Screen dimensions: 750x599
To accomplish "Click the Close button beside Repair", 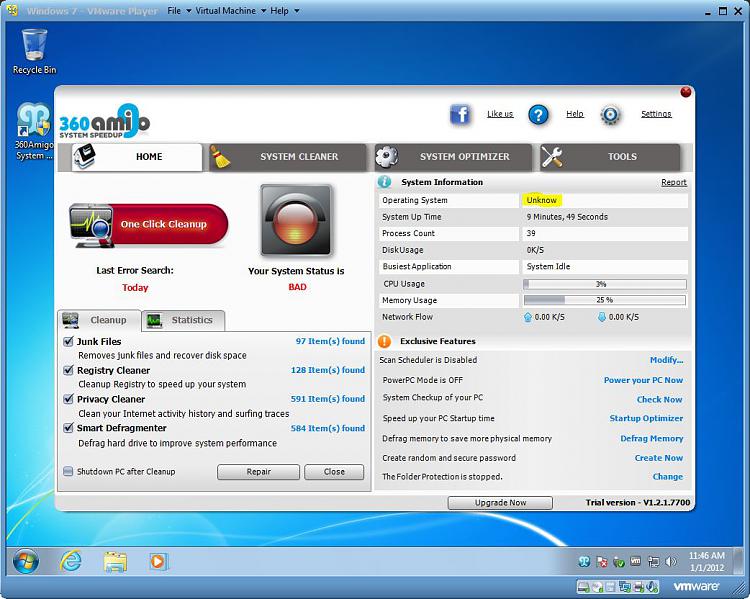I will click(x=334, y=472).
